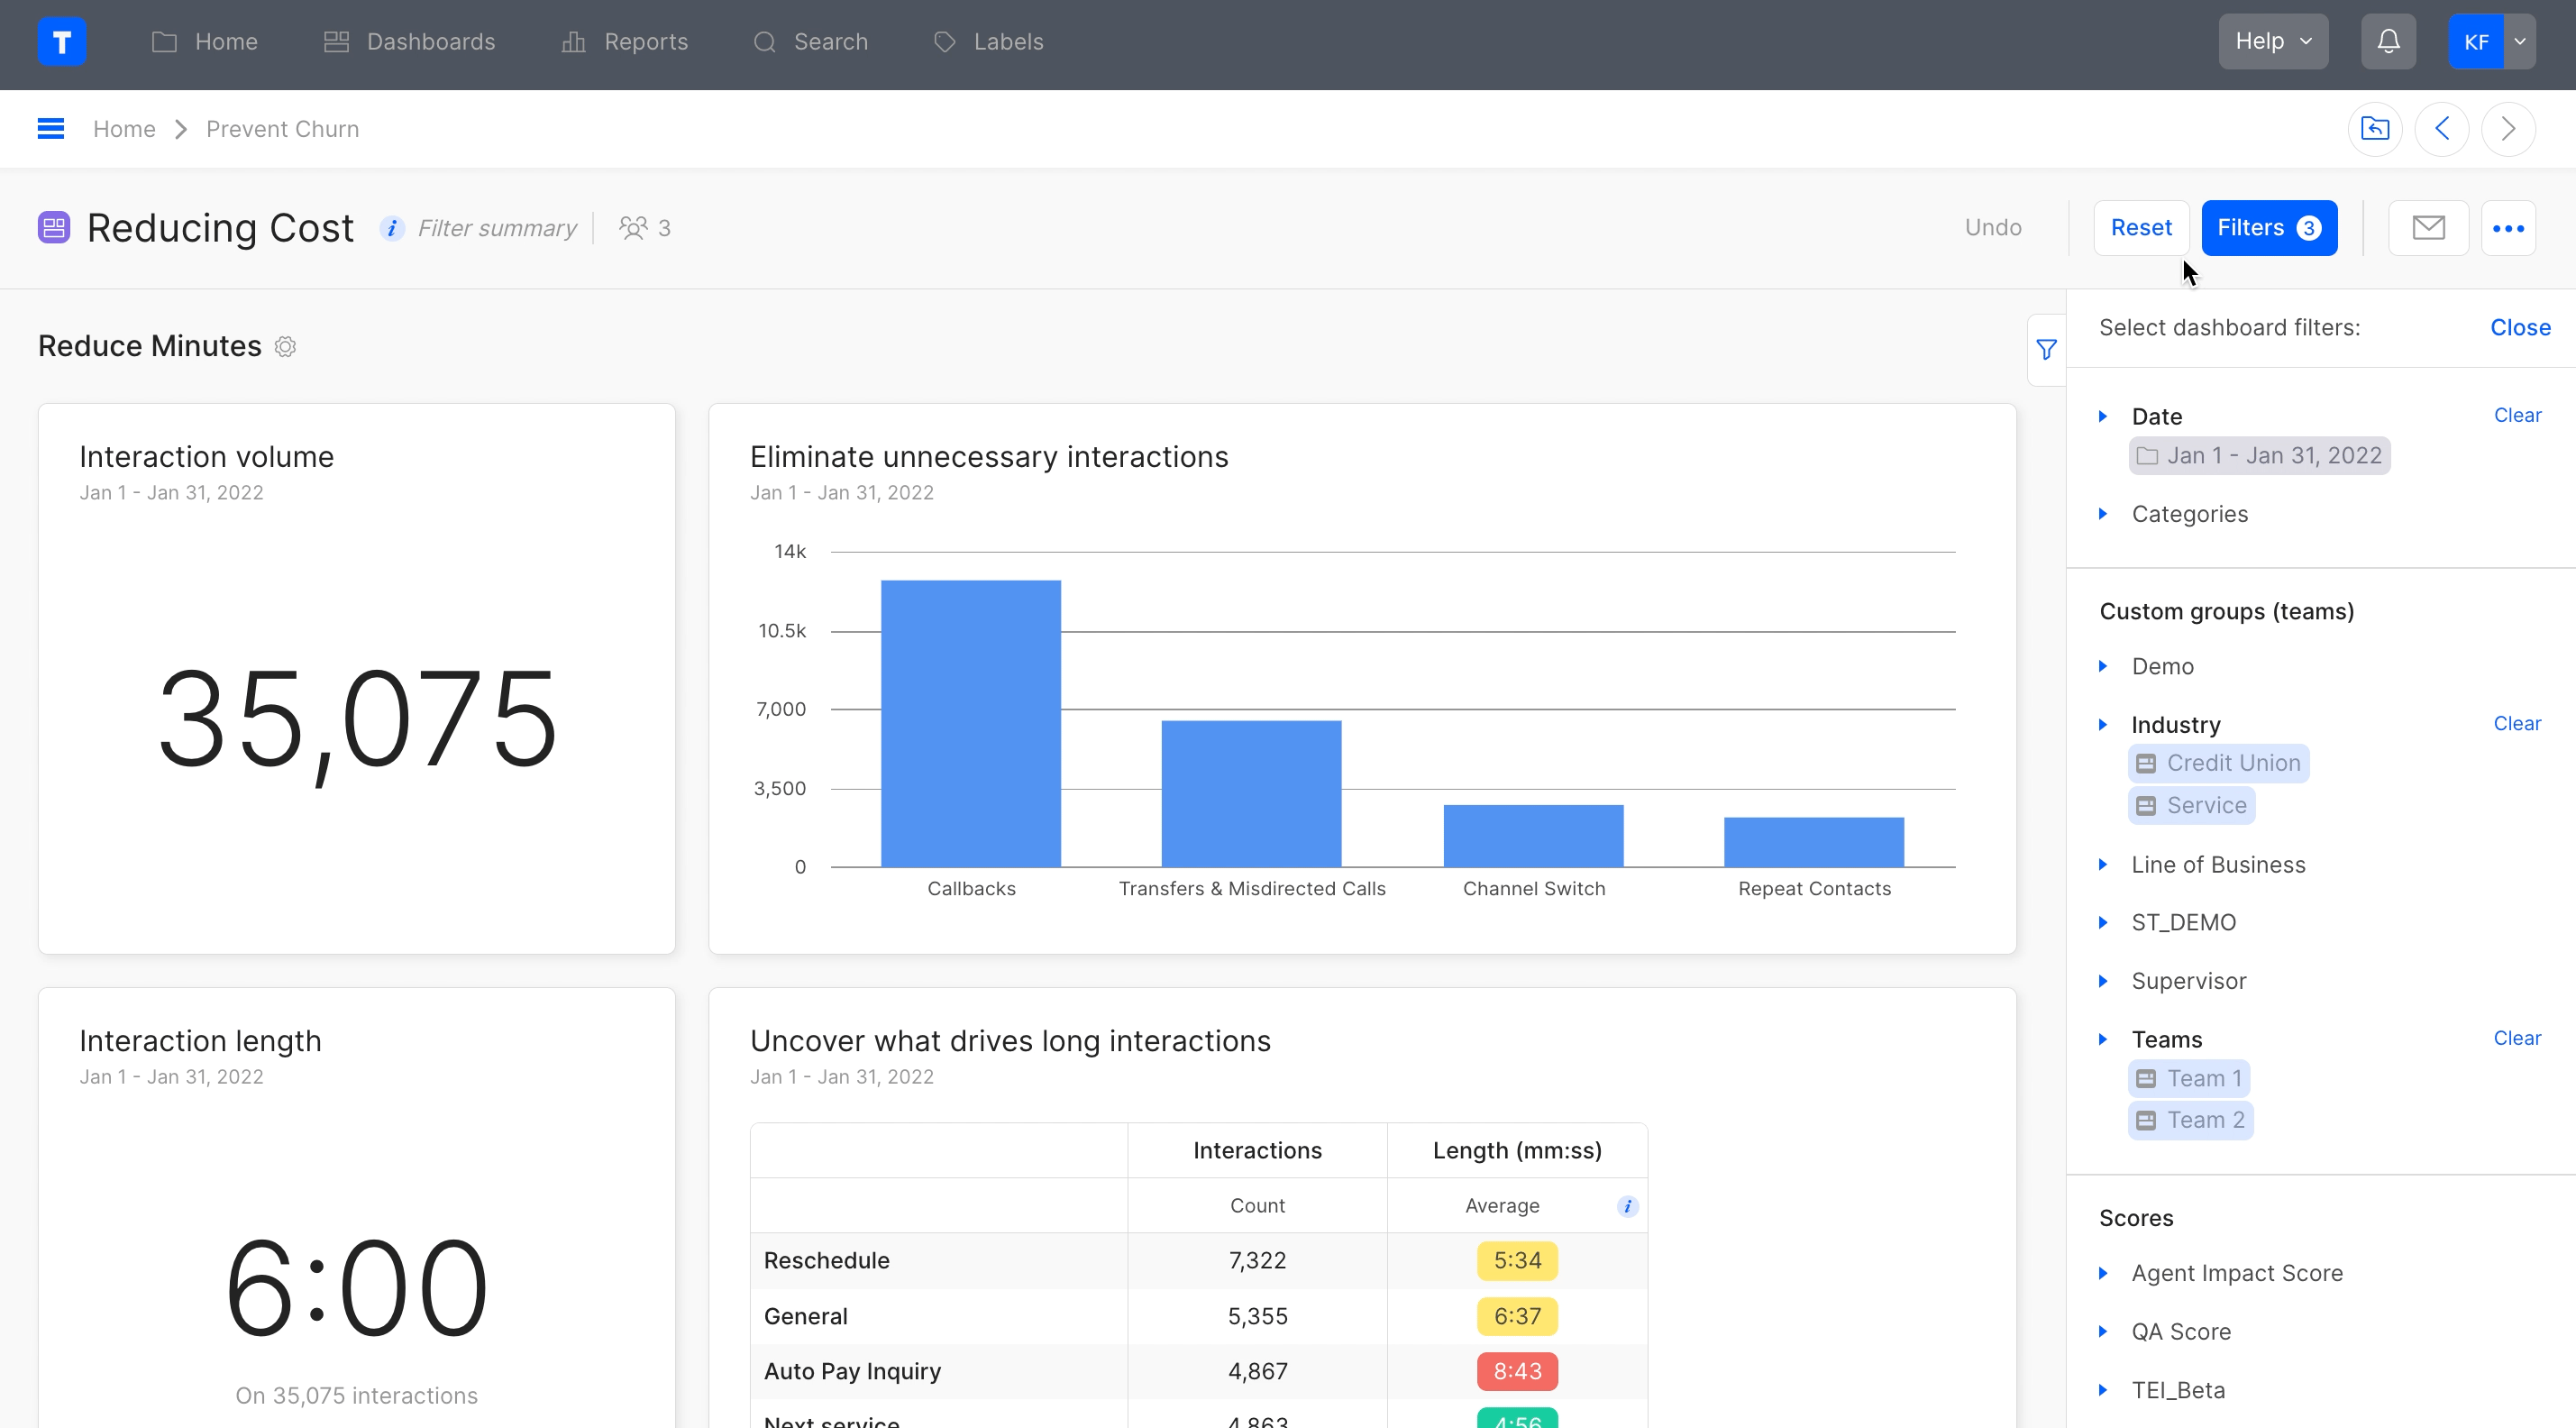The height and width of the screenshot is (1428, 2576).
Task: Expand the Line of Business group
Action: pyautogui.click(x=2217, y=865)
